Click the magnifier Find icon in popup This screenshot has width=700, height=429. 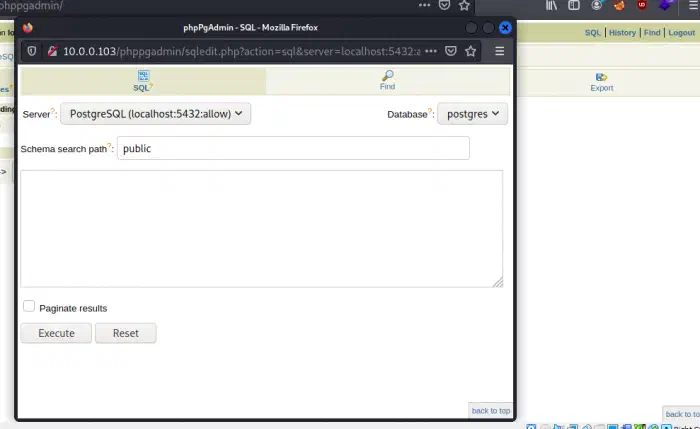388,75
